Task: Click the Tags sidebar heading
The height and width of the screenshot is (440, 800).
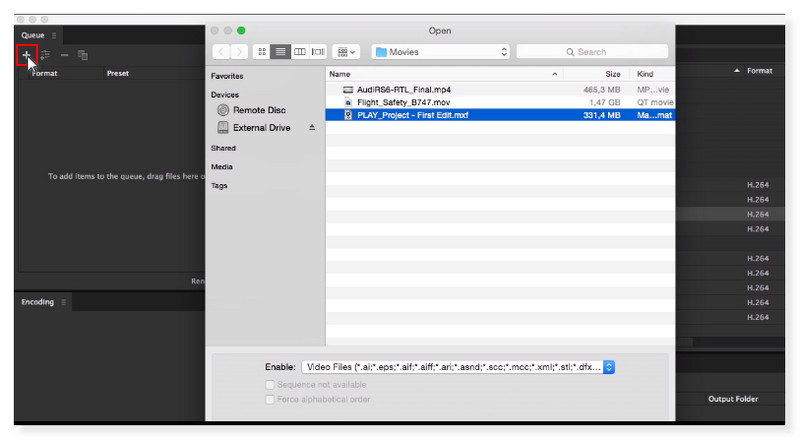Action: tap(219, 185)
